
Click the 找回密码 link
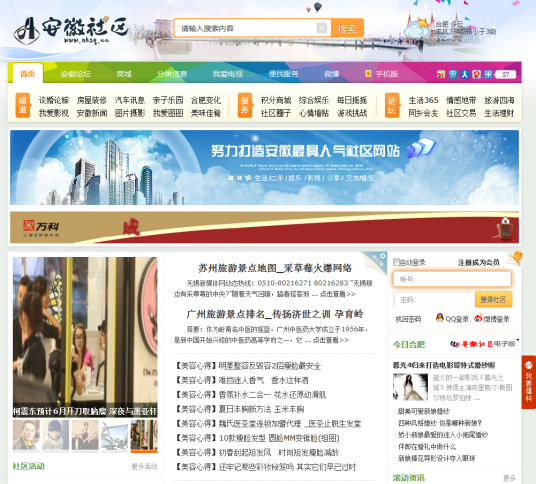click(408, 319)
